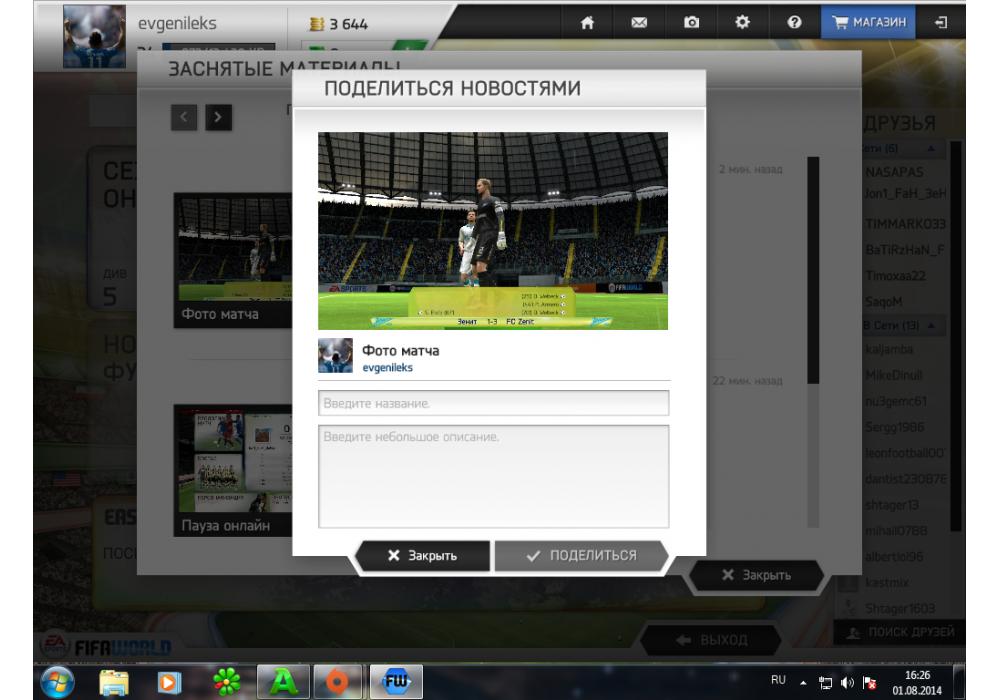
Task: Collapse the first friends group arrow
Action: point(931,149)
